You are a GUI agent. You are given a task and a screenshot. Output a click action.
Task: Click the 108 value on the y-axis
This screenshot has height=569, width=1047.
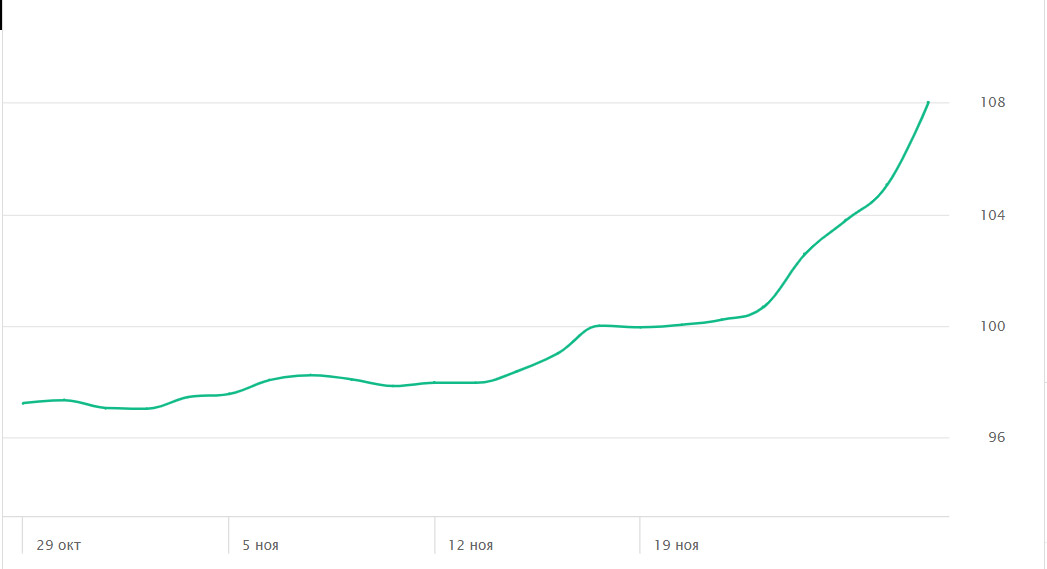click(992, 103)
